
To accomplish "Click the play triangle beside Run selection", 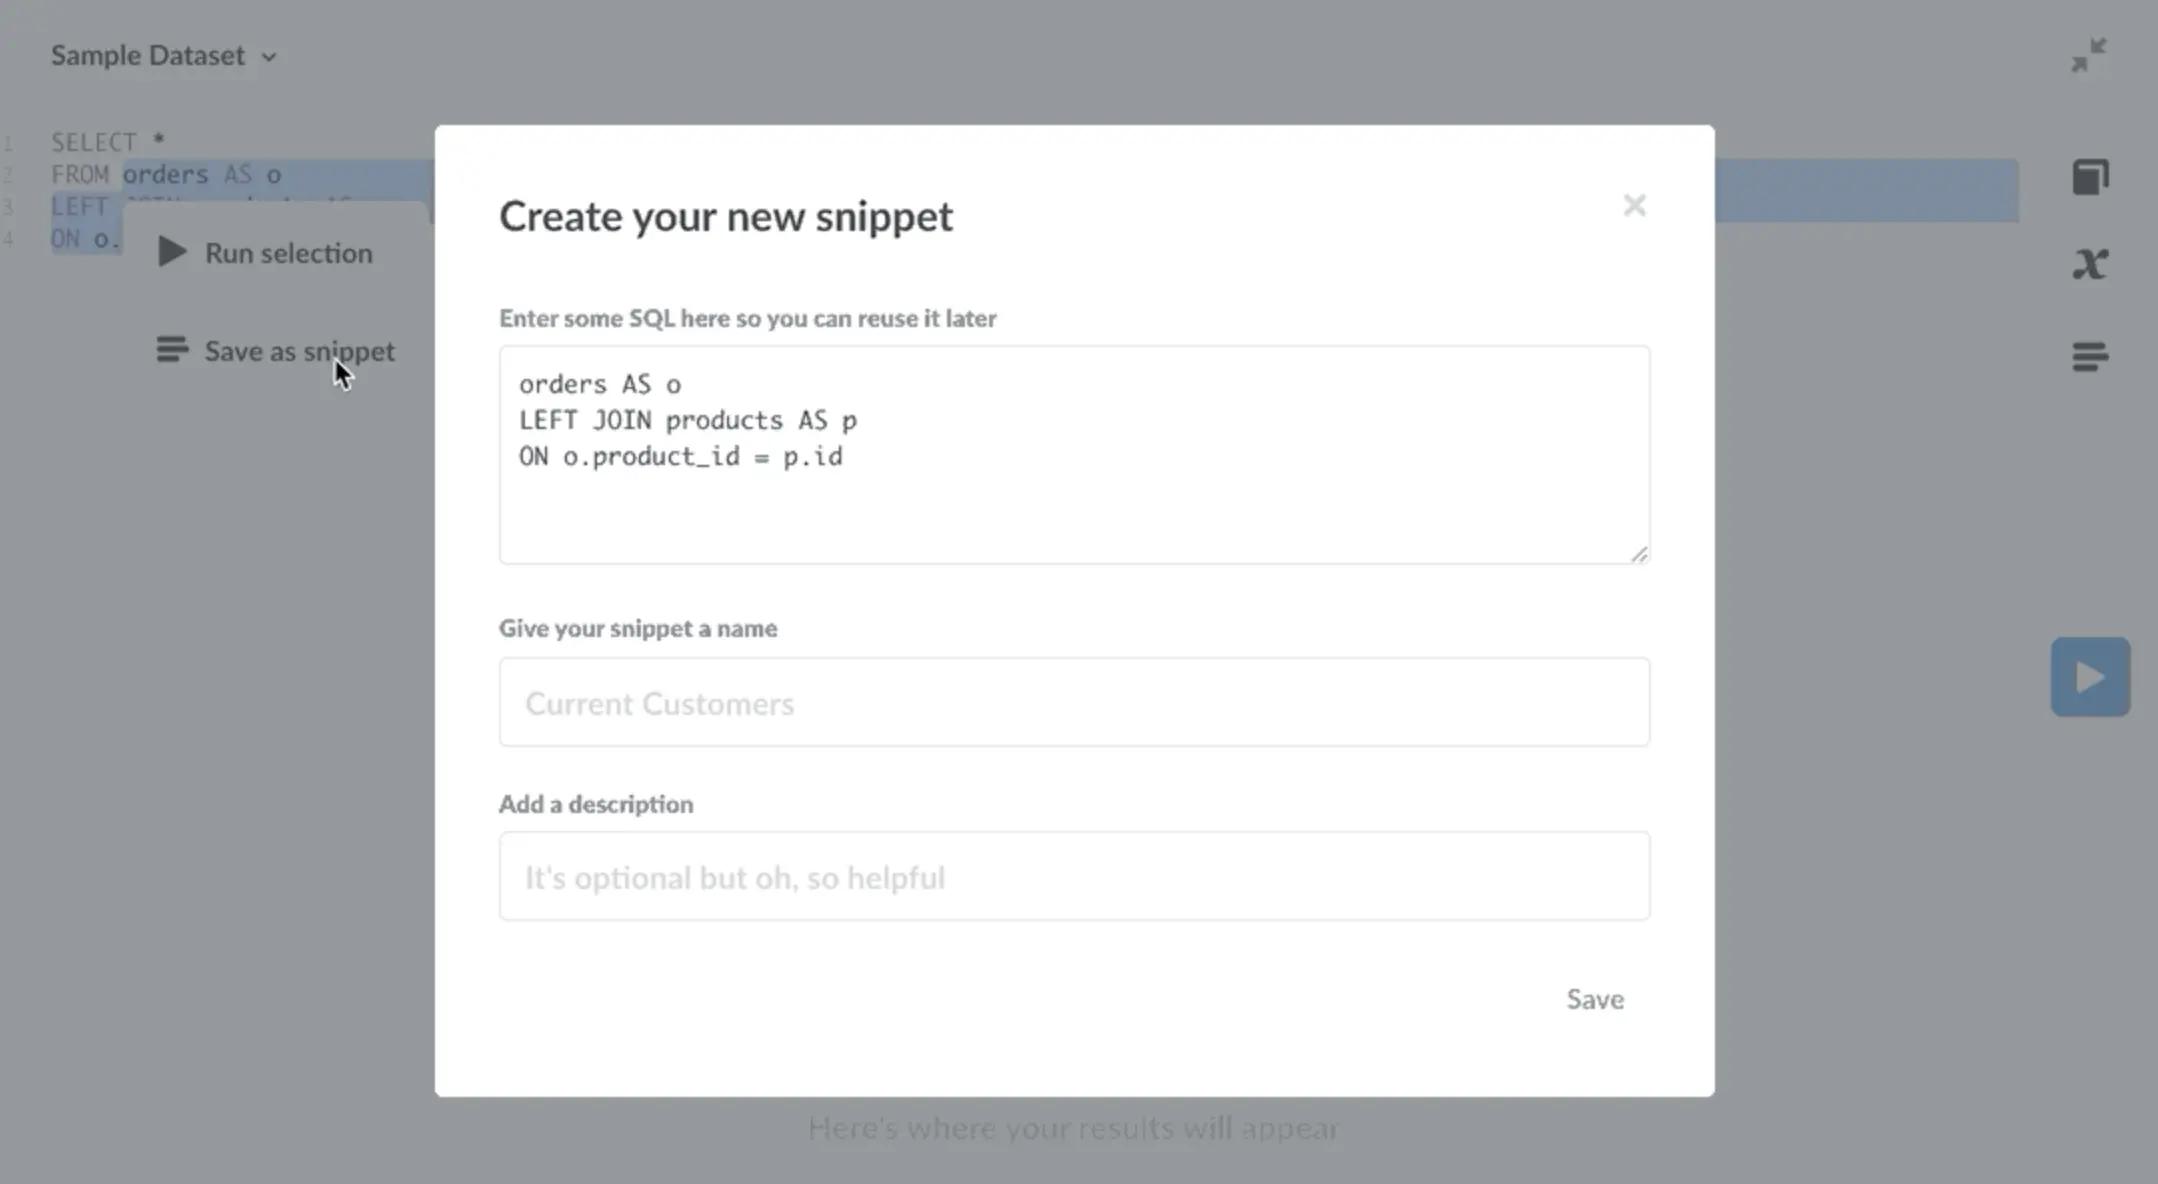I will [x=172, y=252].
